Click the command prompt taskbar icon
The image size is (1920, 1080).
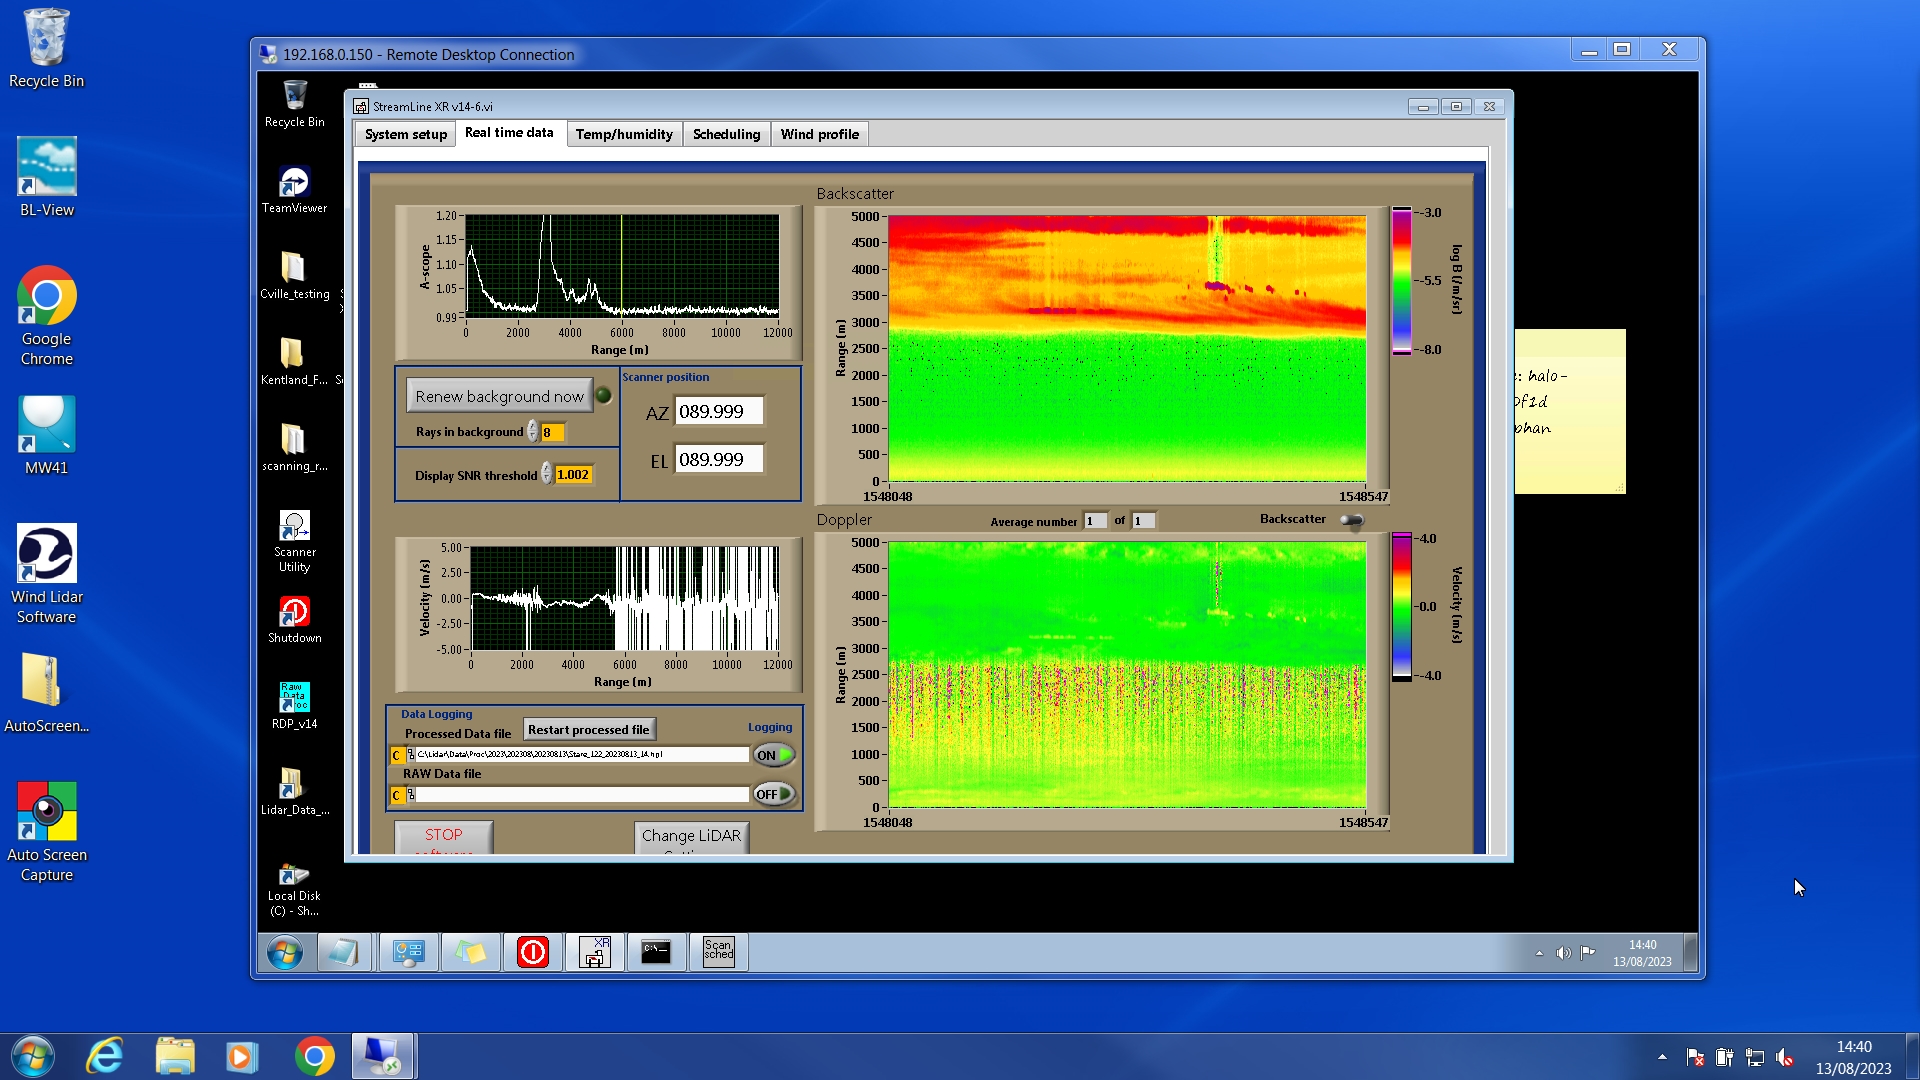point(656,952)
